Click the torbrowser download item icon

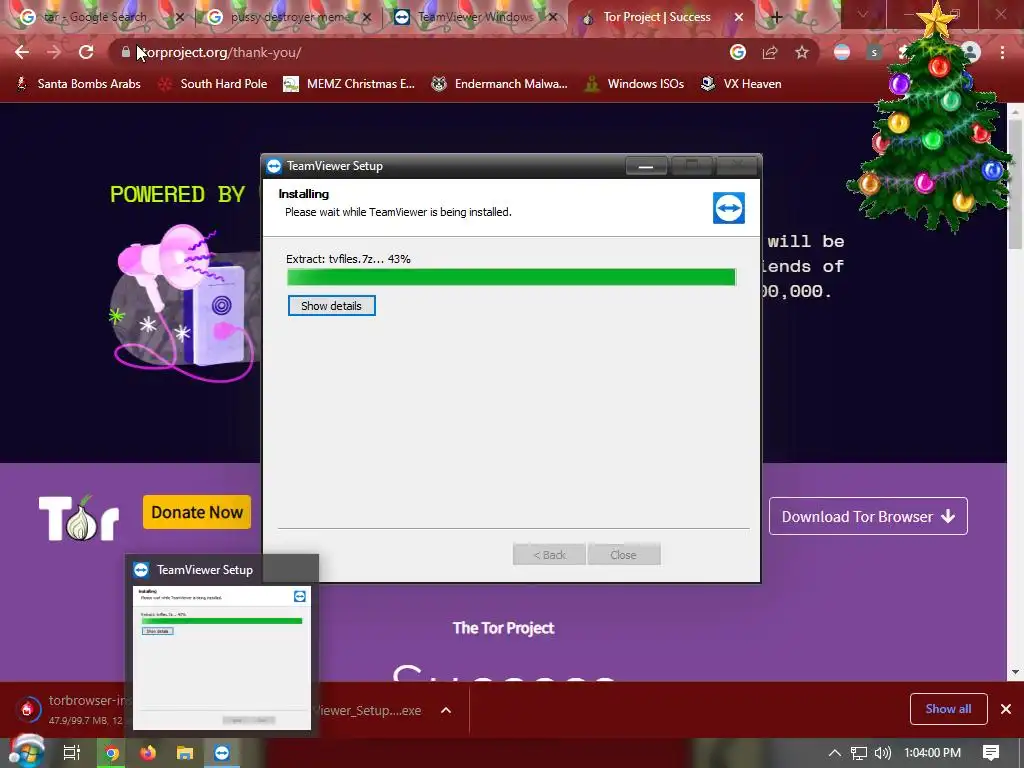(27, 709)
